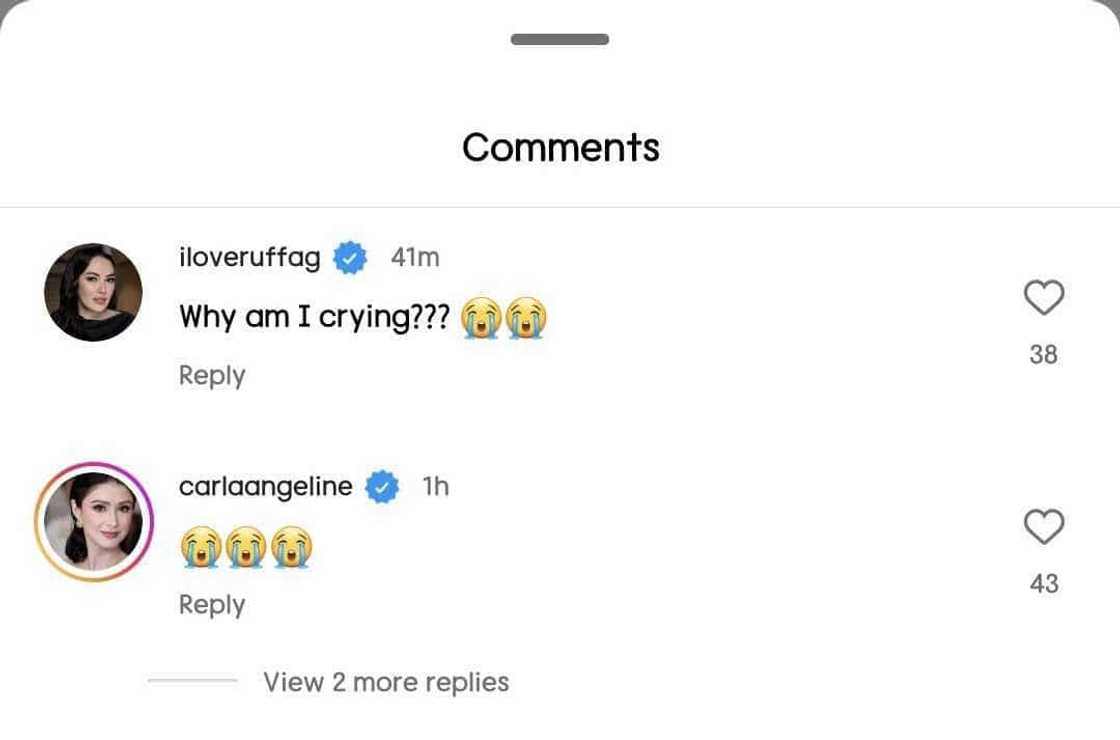Reply to carlaangeline's comment
The height and width of the screenshot is (740, 1120).
coord(211,603)
